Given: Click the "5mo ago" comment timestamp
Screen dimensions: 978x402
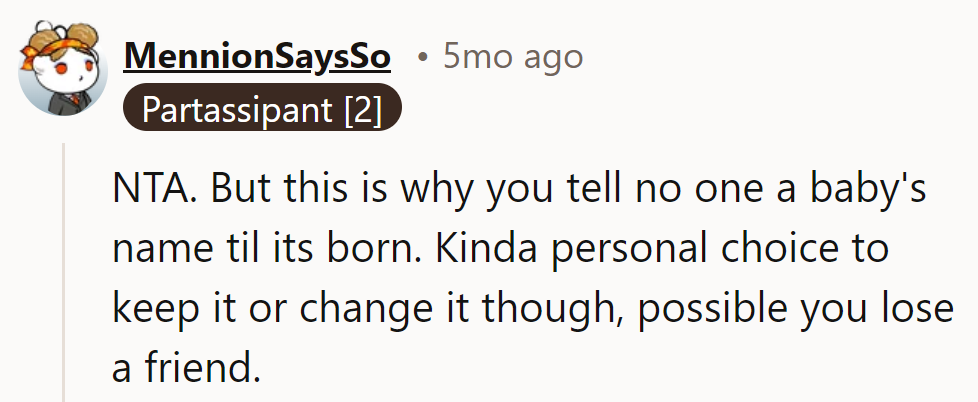Looking at the screenshot, I should pos(512,58).
